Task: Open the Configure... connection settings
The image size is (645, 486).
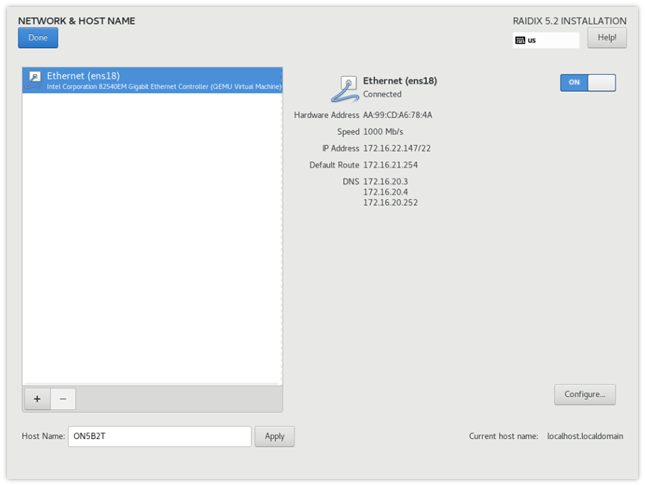Action: point(584,394)
